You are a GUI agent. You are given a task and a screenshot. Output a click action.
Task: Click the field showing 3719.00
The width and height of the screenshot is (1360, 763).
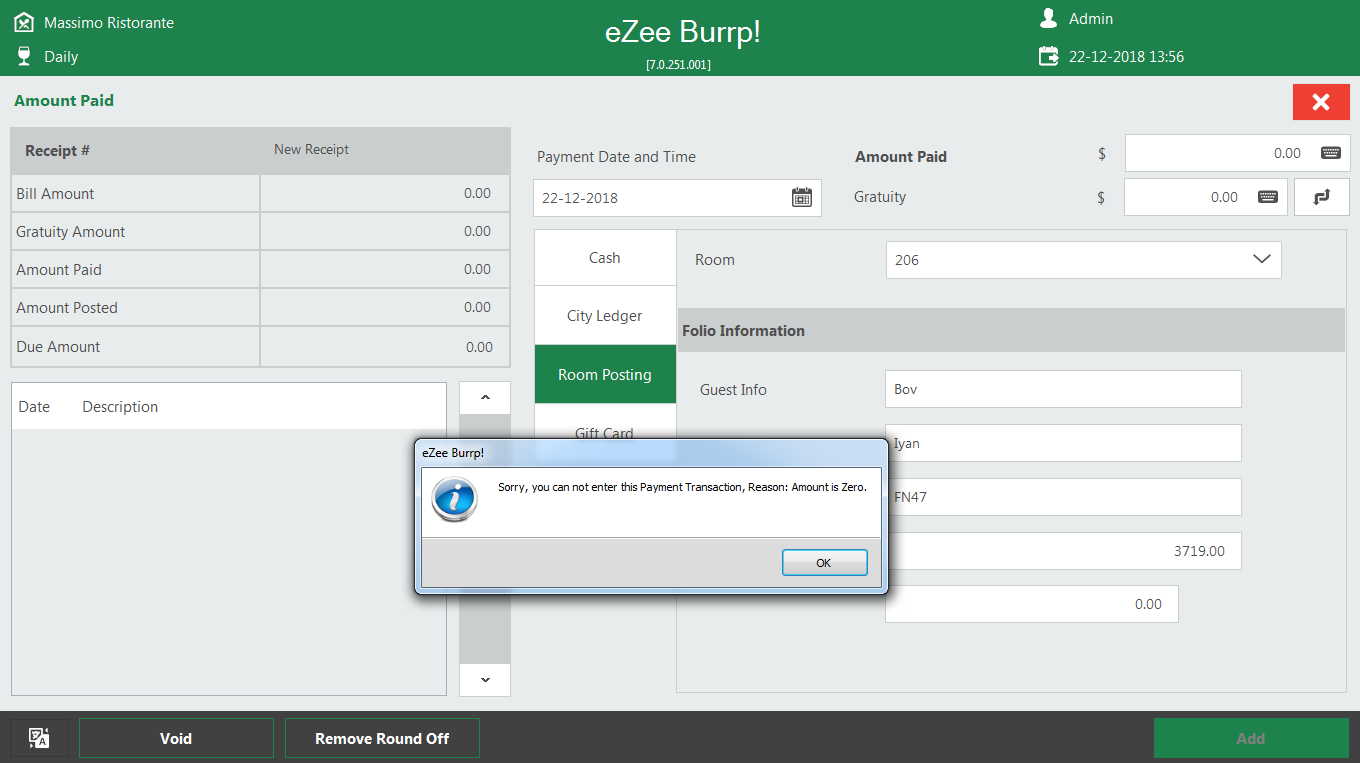[x=1063, y=551]
